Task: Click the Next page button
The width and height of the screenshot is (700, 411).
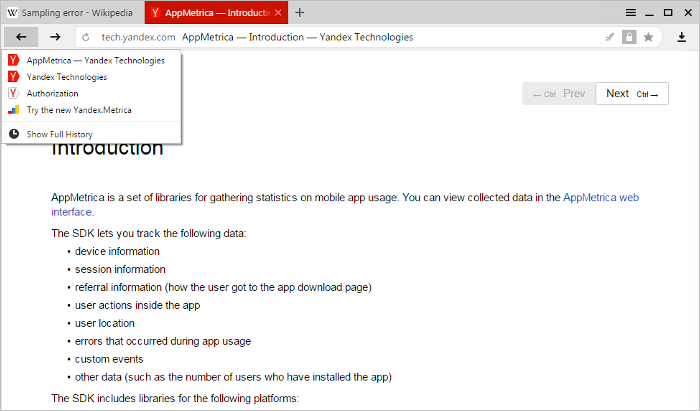Action: point(632,93)
